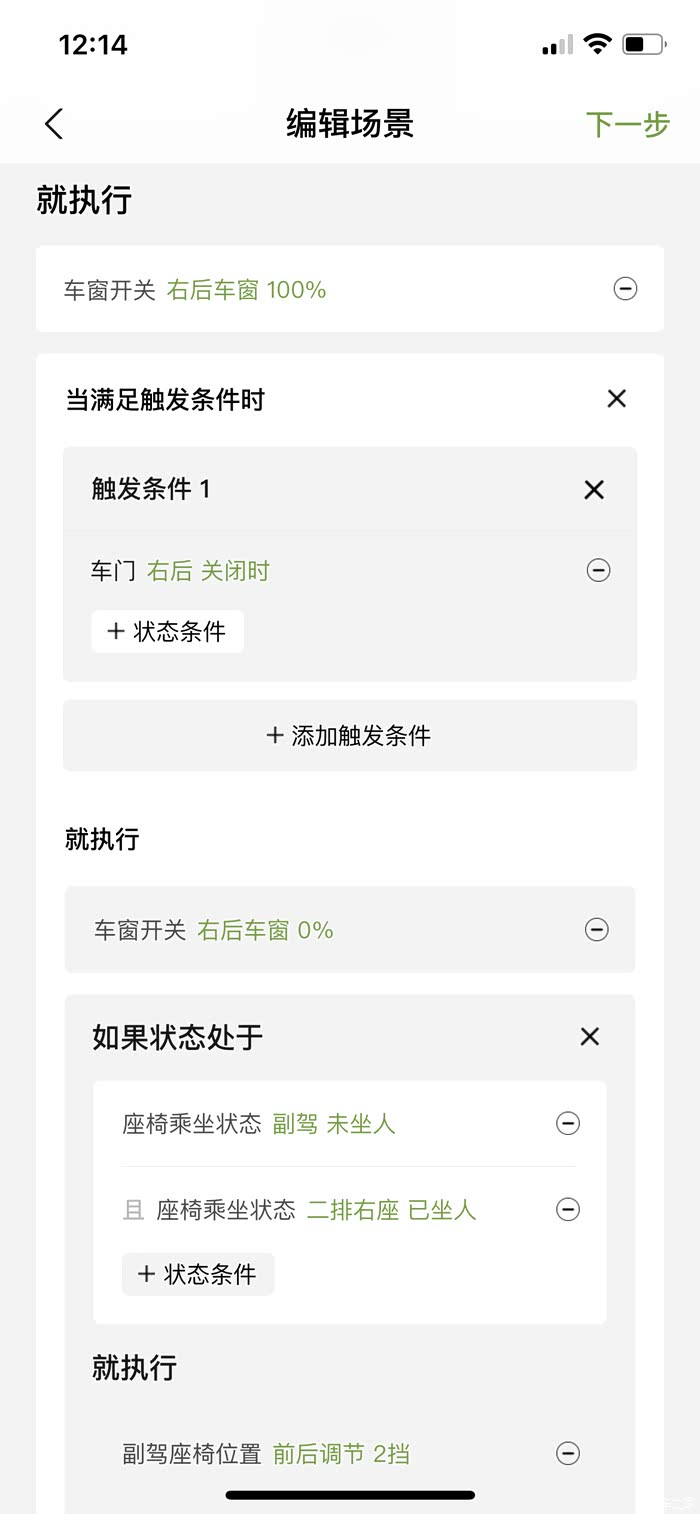Add 状态条件 under 触发条件 1
The image size is (700, 1514).
(167, 632)
